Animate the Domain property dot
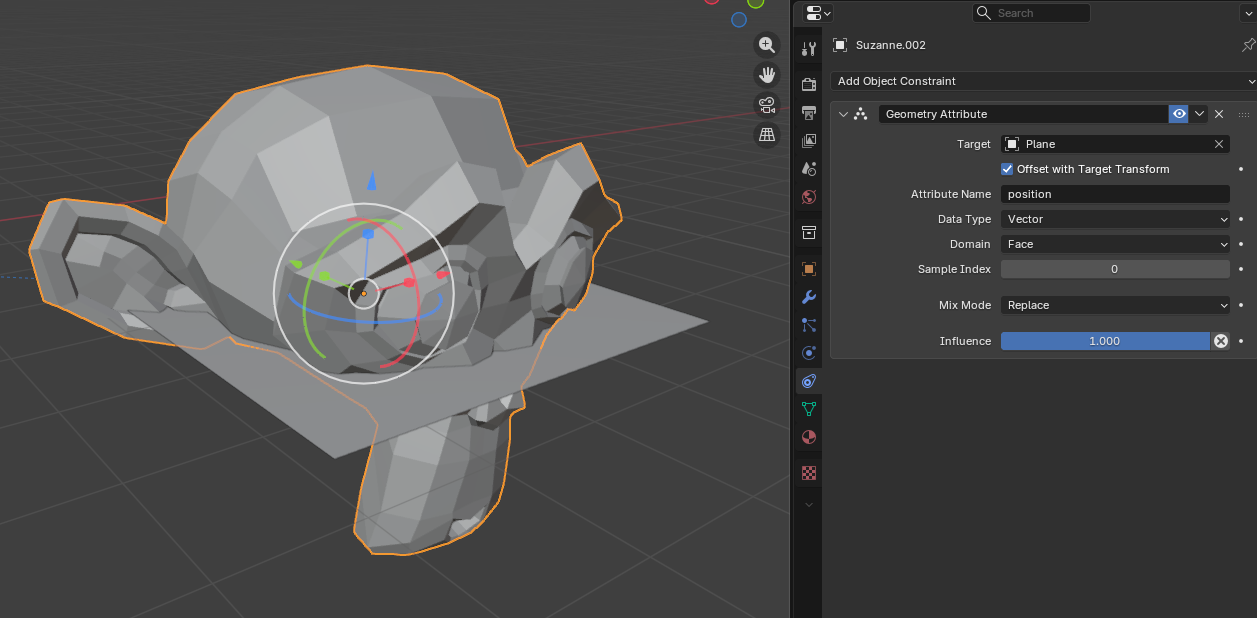Image resolution: width=1257 pixels, height=618 pixels. 1241,244
